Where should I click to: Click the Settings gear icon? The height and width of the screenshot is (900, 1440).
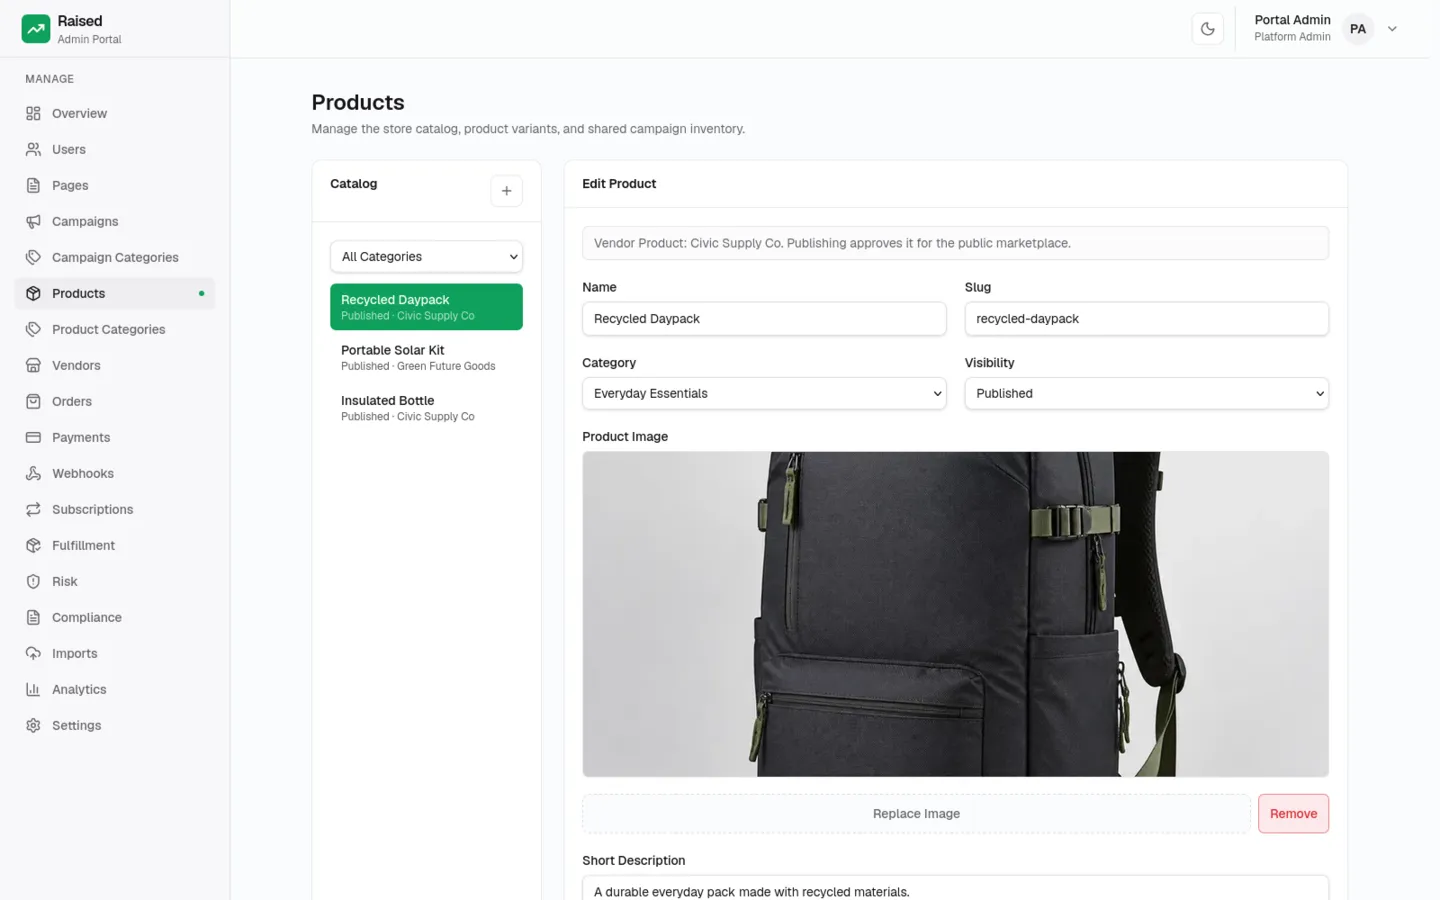[33, 725]
